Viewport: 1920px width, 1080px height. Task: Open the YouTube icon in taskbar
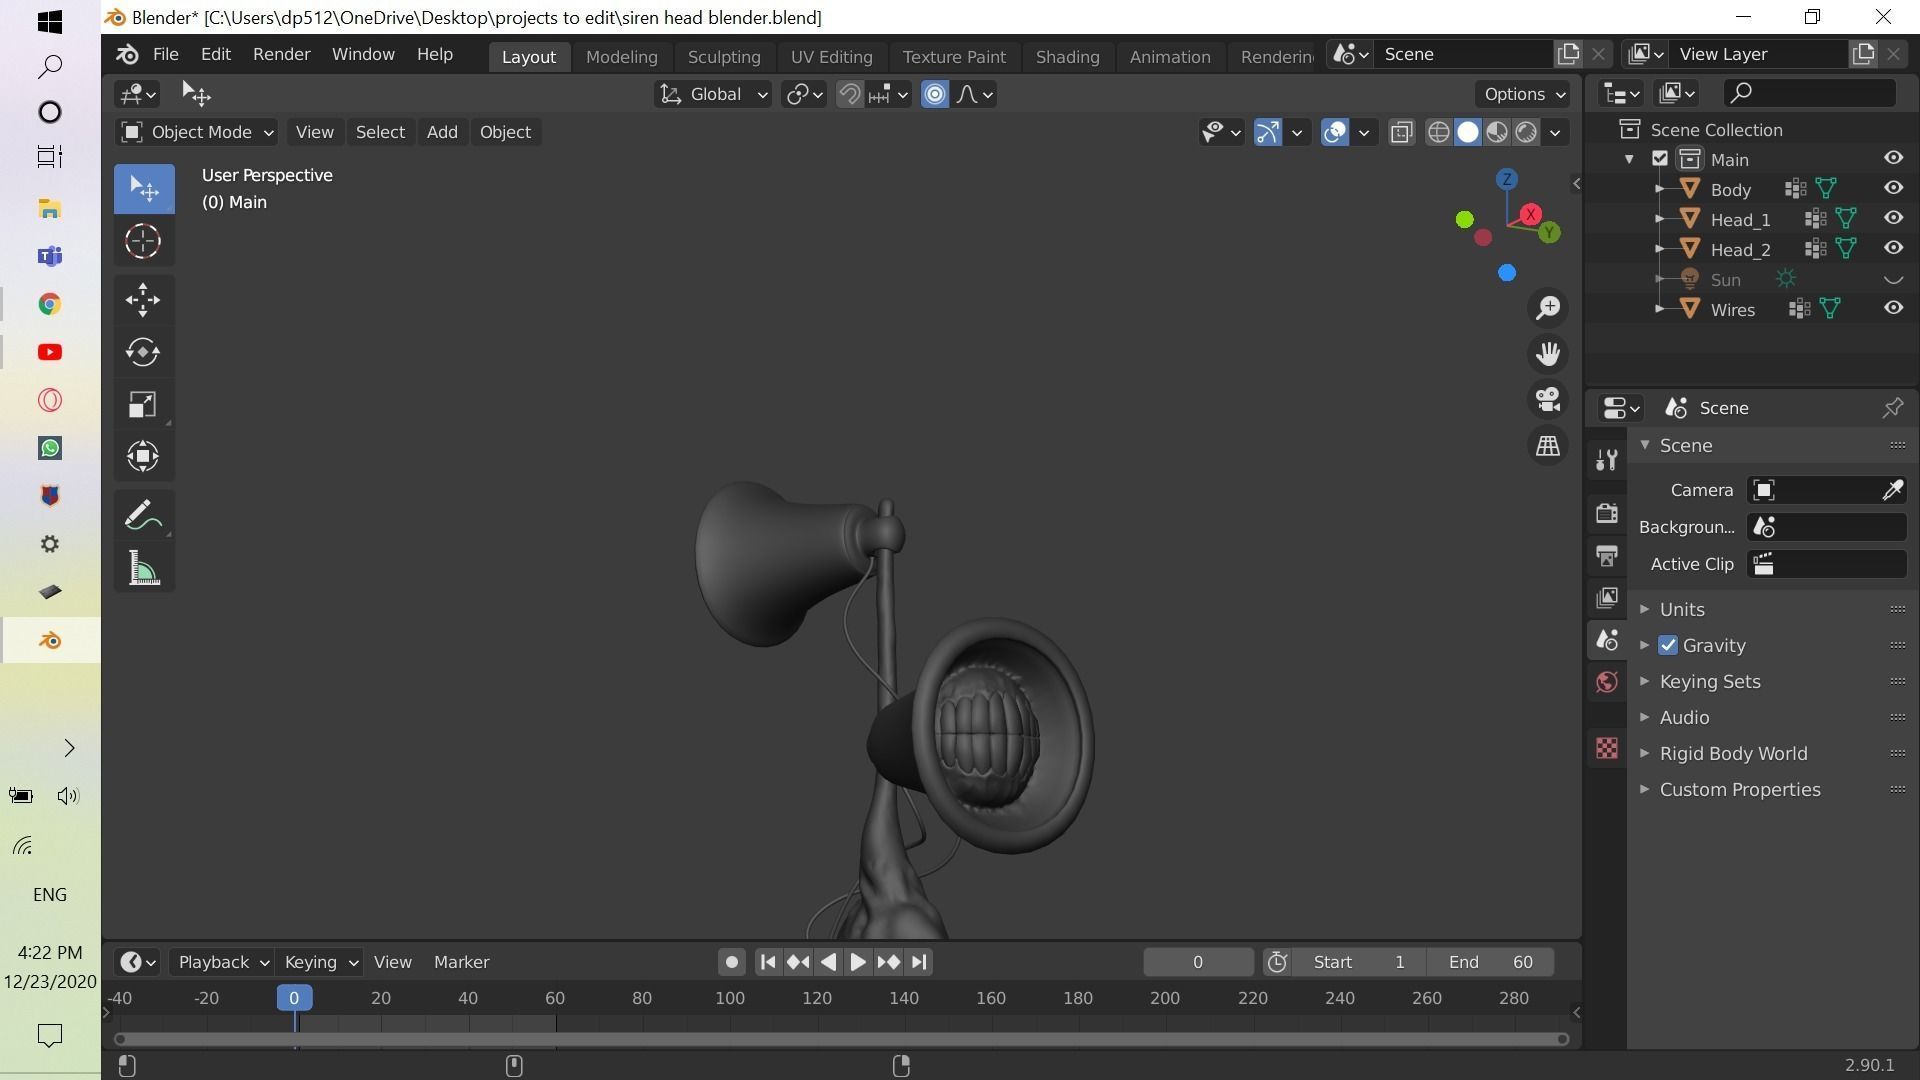(x=49, y=352)
